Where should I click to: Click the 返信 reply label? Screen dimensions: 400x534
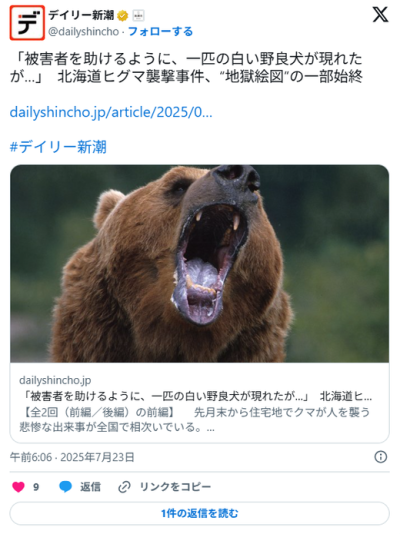click(90, 487)
